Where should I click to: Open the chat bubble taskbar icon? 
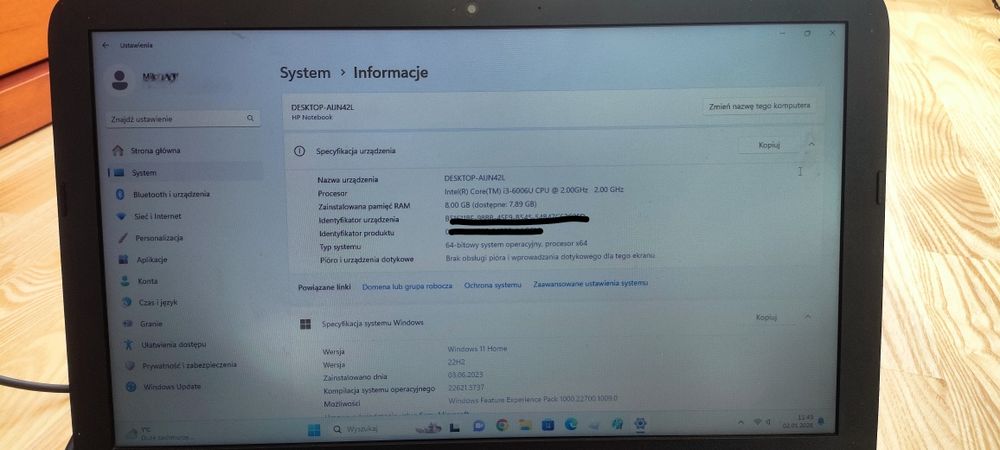click(479, 426)
